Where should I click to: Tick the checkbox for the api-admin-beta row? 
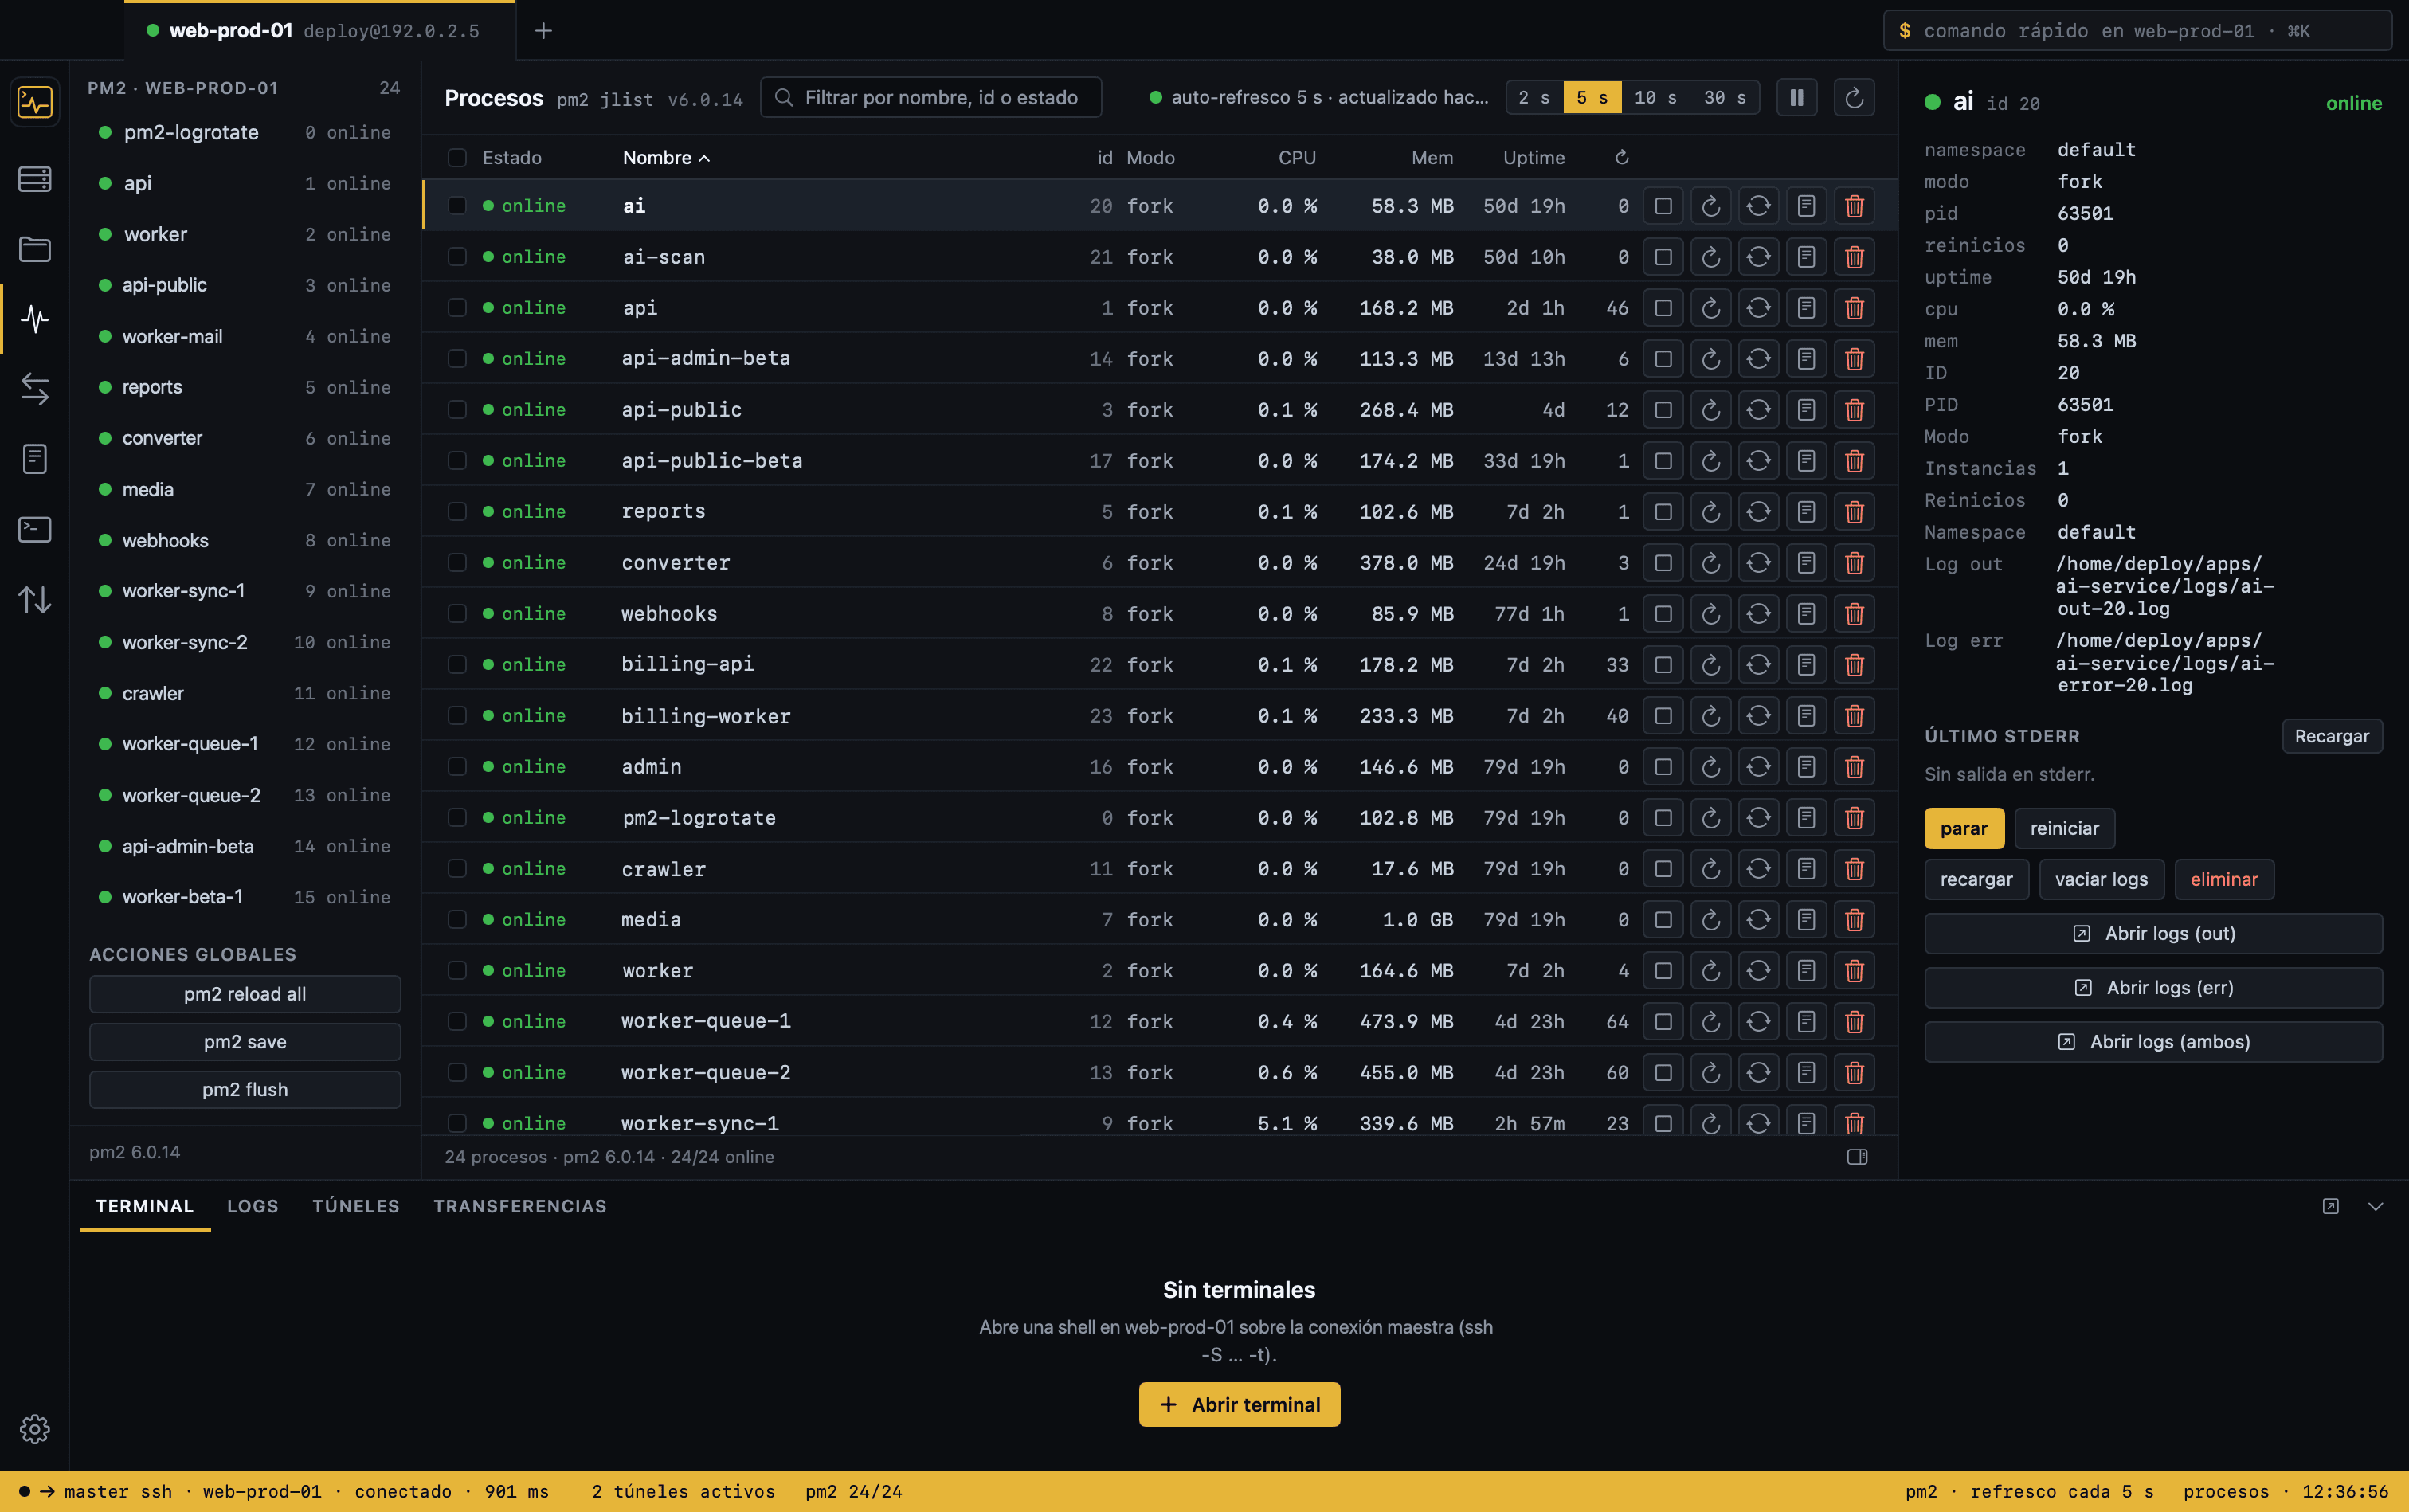click(x=457, y=359)
